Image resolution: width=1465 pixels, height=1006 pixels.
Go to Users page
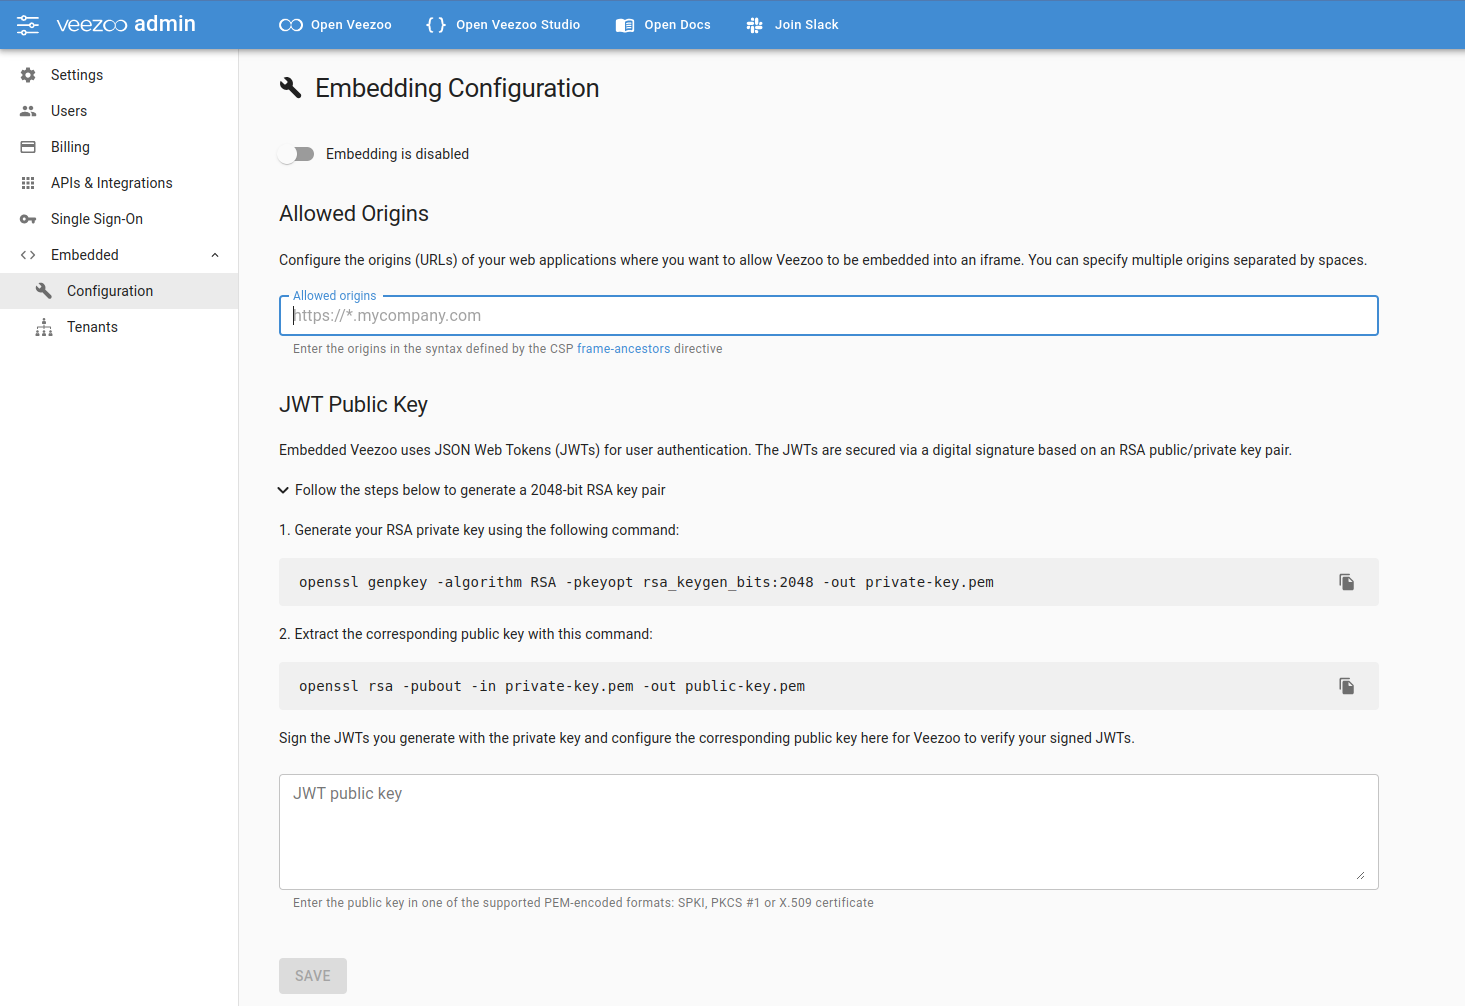coord(119,111)
